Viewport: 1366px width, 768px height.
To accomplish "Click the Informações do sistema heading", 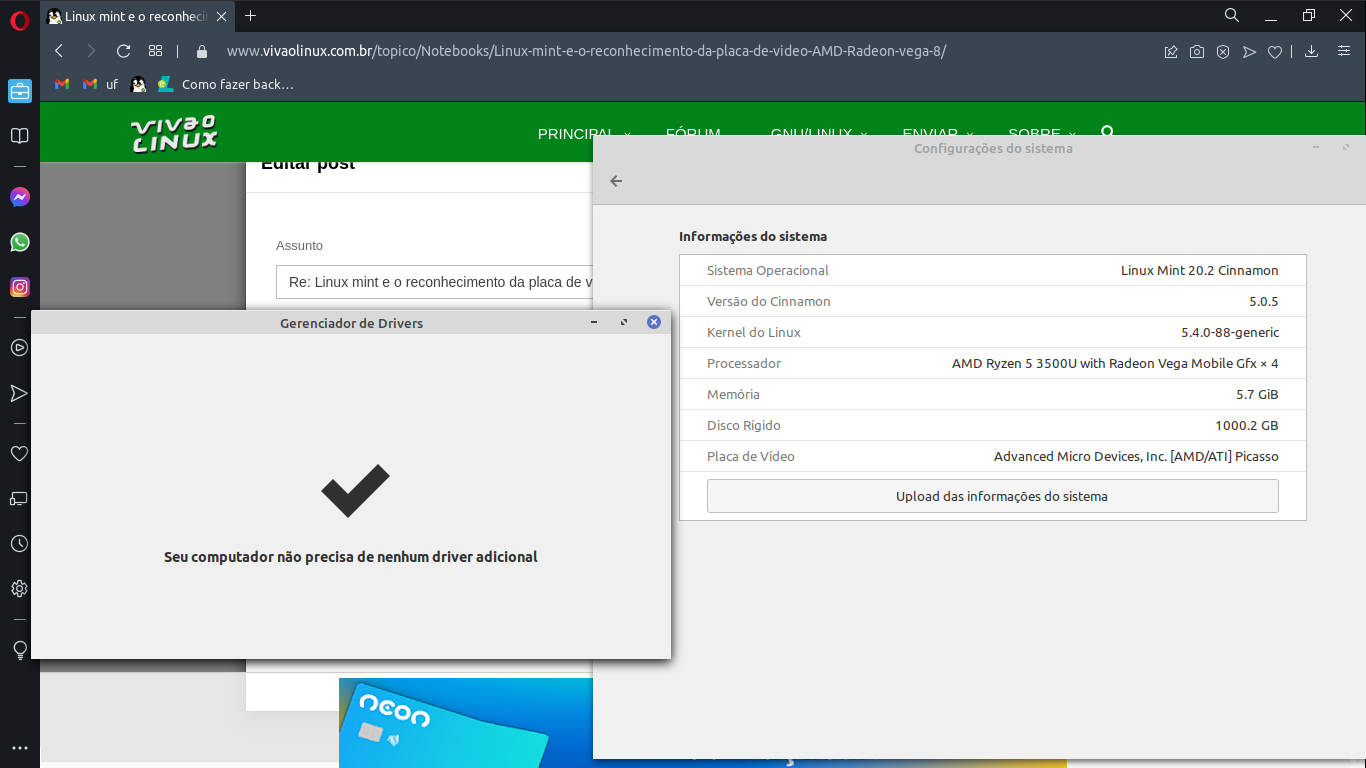I will pyautogui.click(x=753, y=237).
